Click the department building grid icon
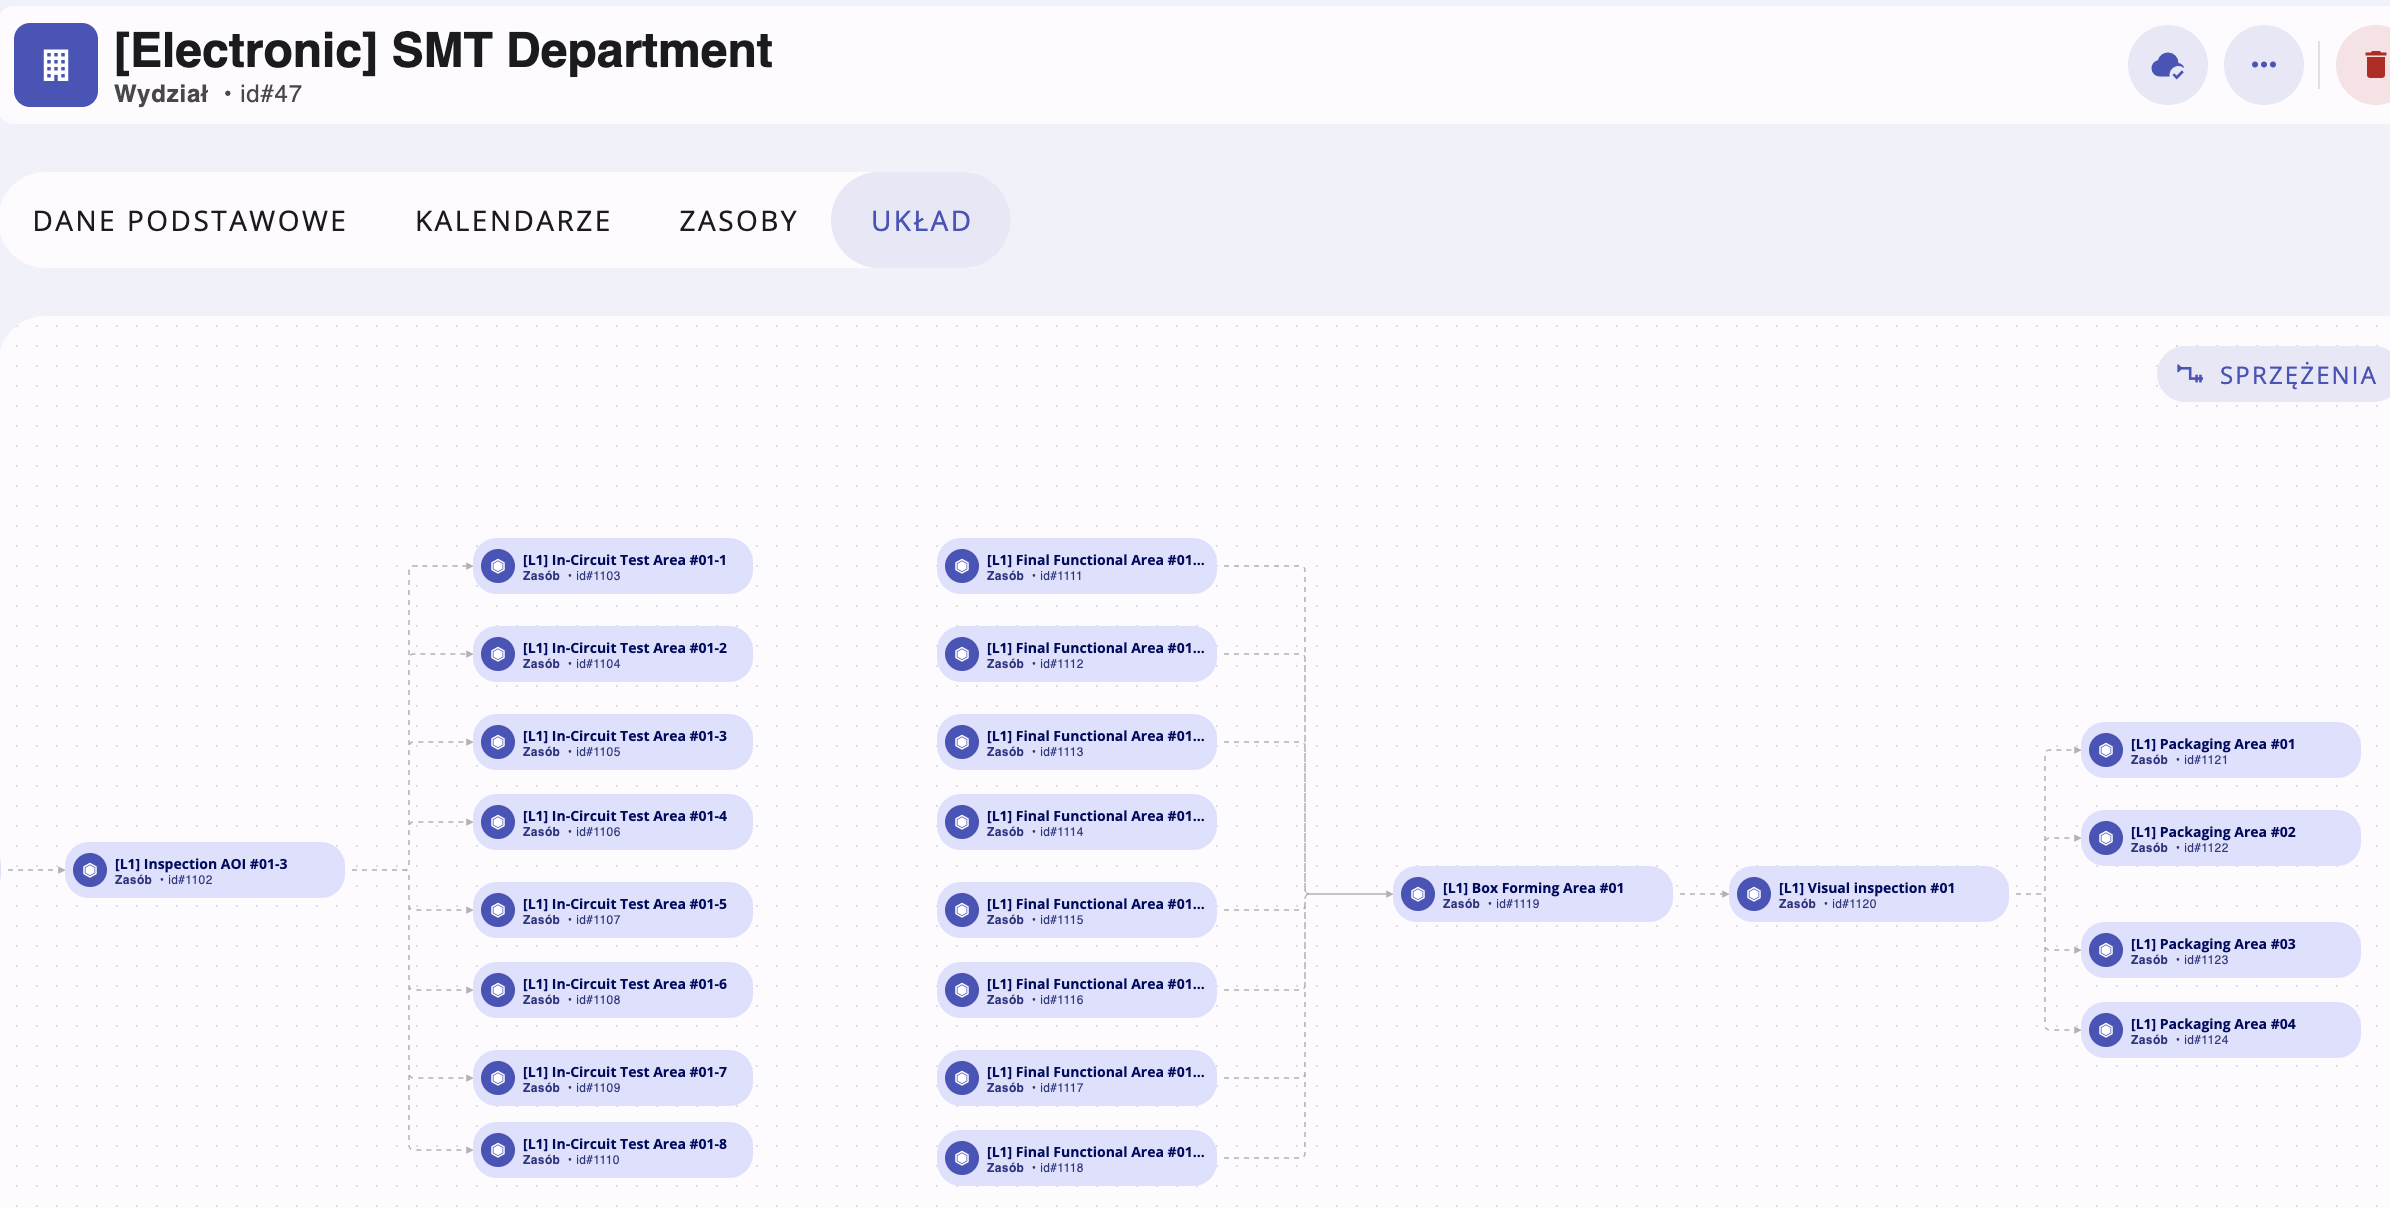The image size is (2390, 1208). (x=56, y=66)
